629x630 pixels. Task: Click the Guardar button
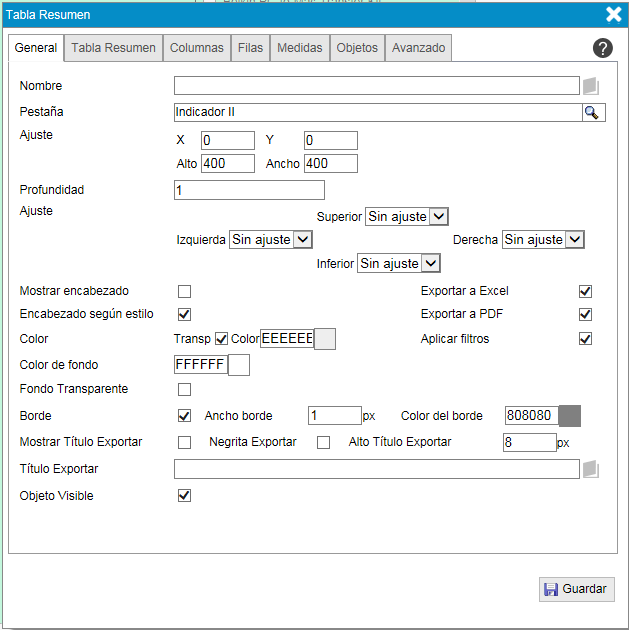pos(576,589)
